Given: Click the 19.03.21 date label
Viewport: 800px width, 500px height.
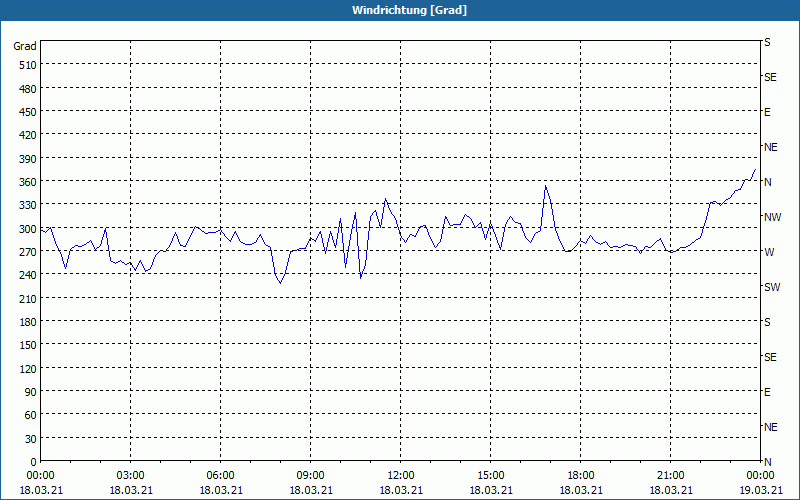Looking at the screenshot, I should (x=760, y=490).
